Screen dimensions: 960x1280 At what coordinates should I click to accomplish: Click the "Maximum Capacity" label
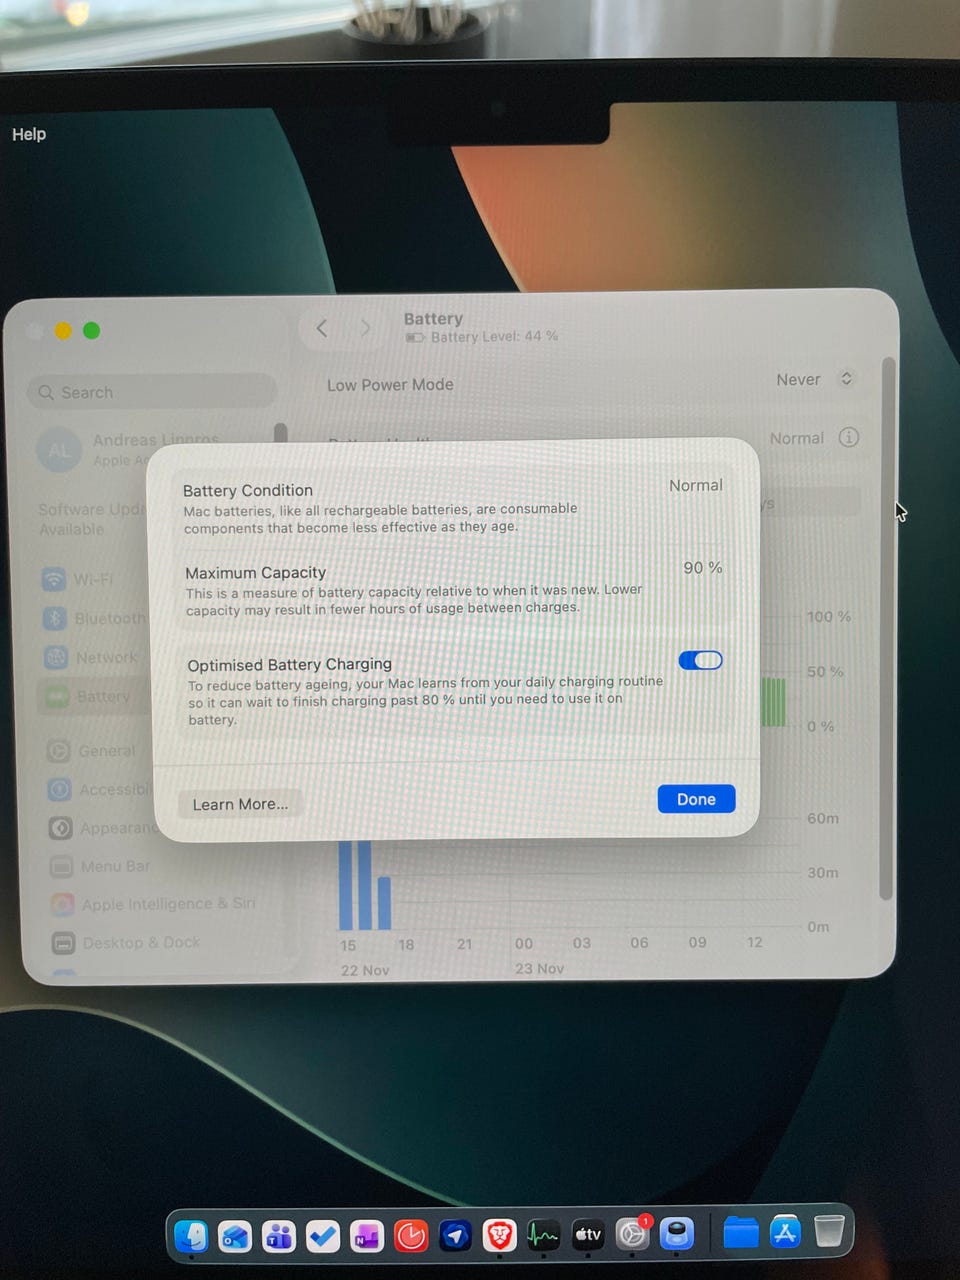click(x=256, y=572)
